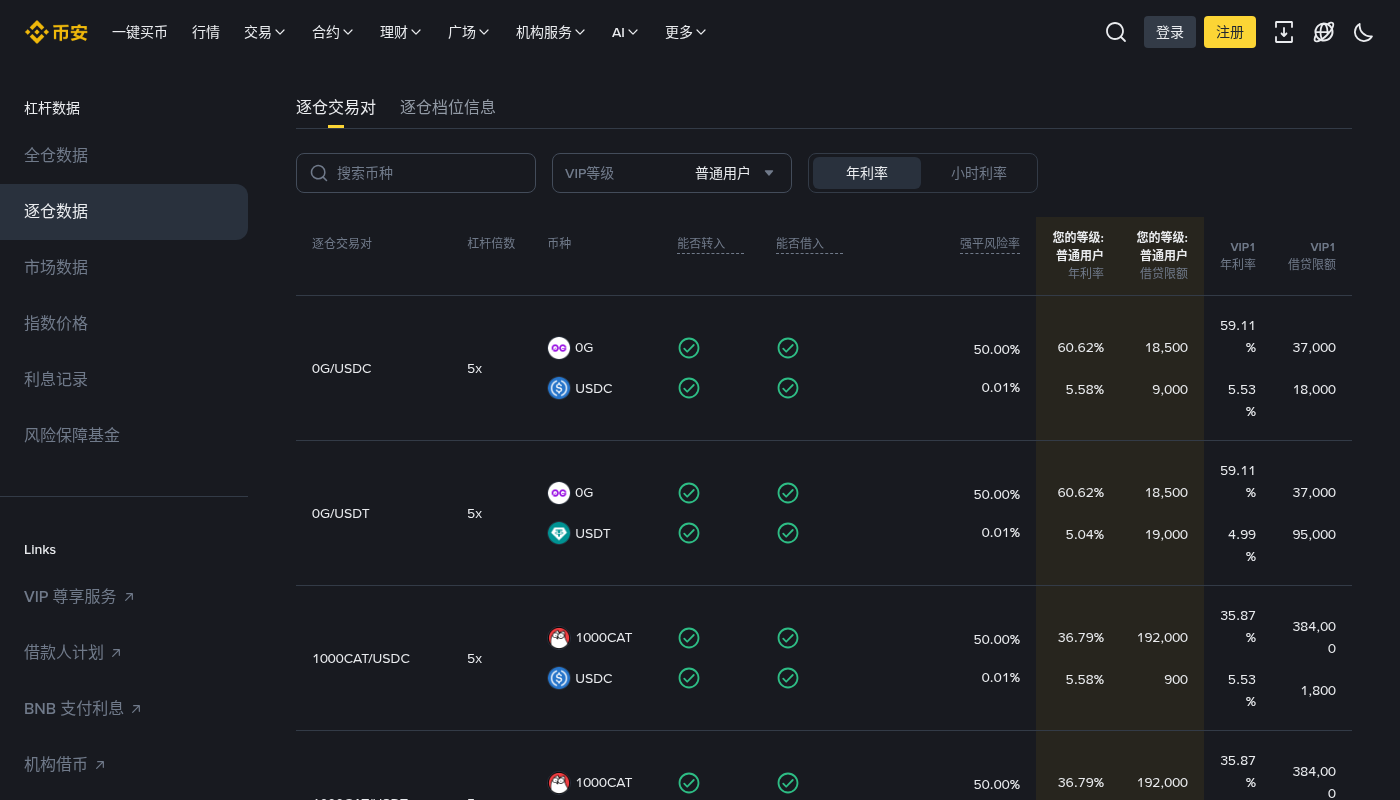Screen dimensions: 1400x800
Task: Open the VIP 尊享服务 link
Action: tap(79, 597)
